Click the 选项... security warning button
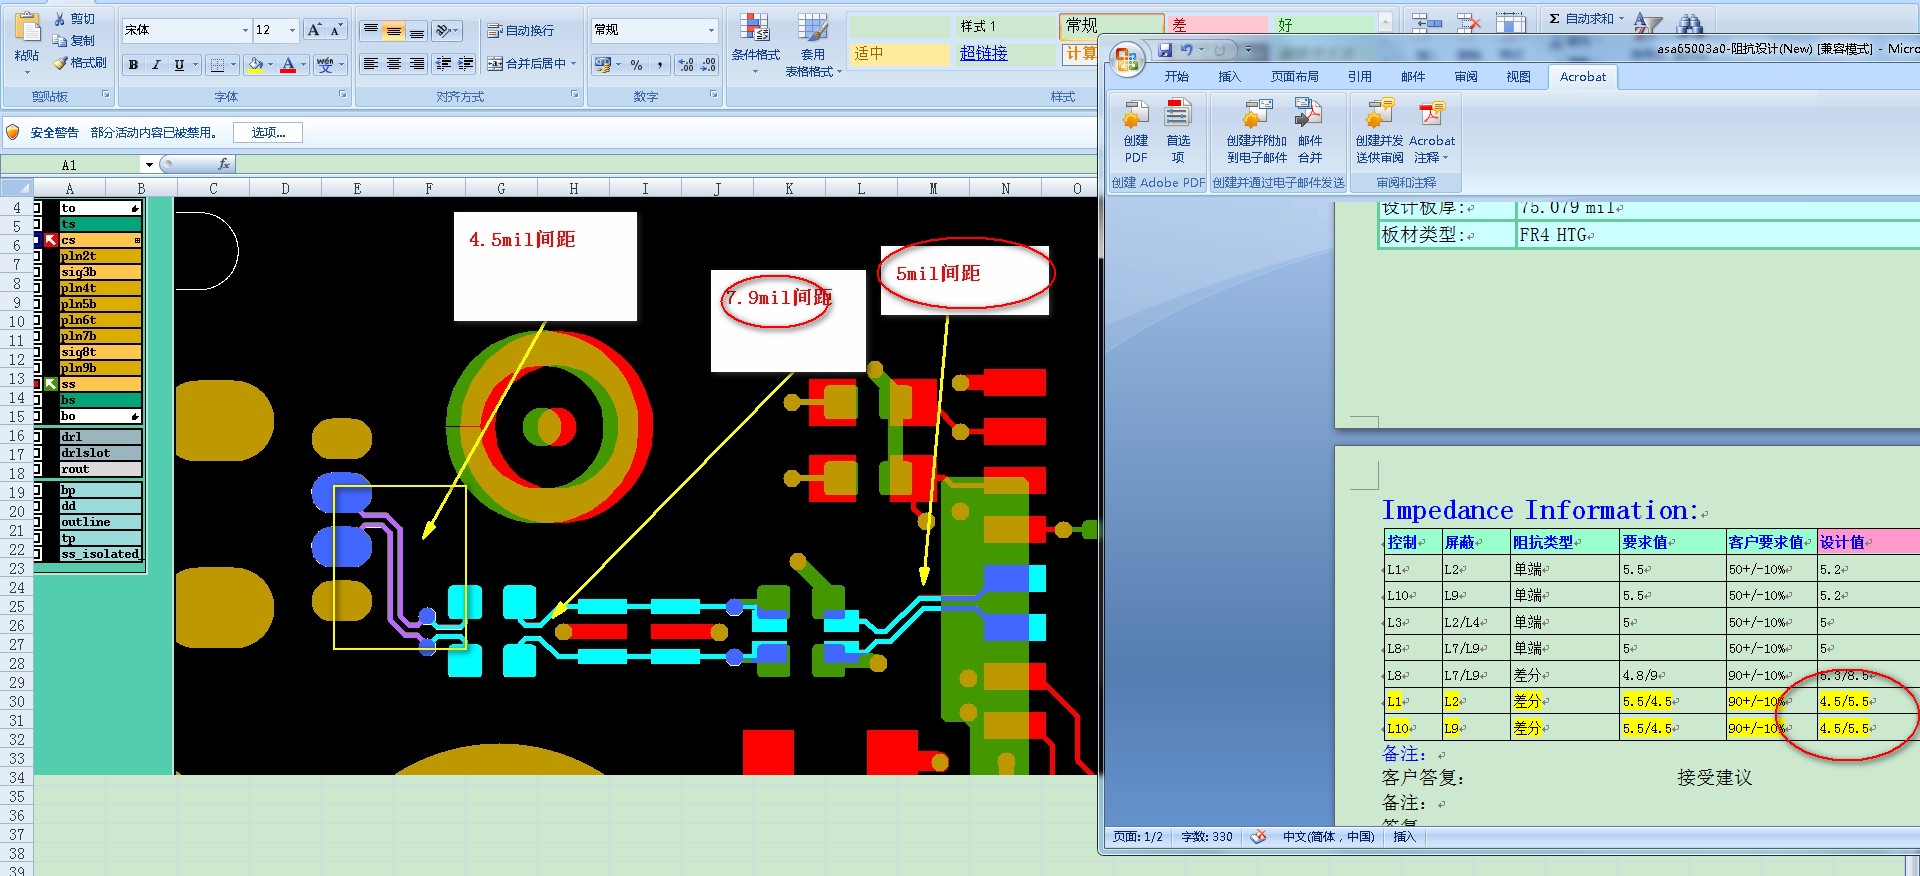The height and width of the screenshot is (876, 1920). tap(268, 133)
